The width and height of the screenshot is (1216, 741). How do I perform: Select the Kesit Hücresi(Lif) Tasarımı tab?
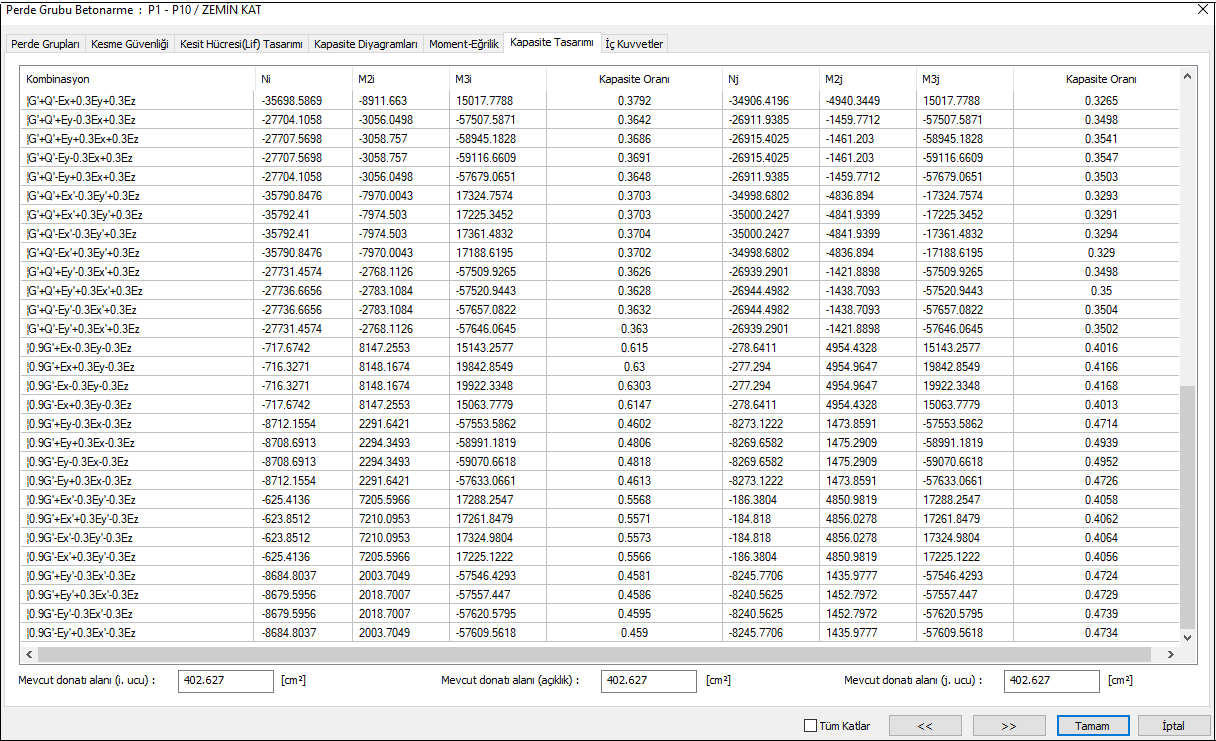point(241,44)
